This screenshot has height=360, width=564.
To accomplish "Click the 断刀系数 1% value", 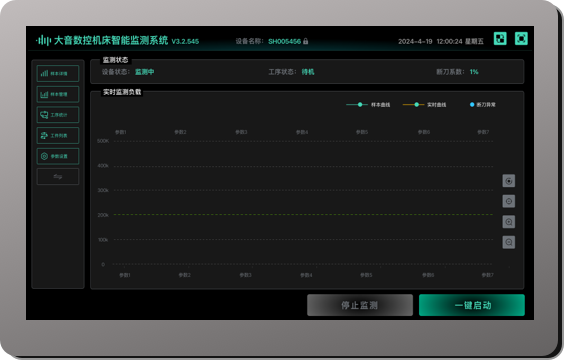I will tap(474, 72).
